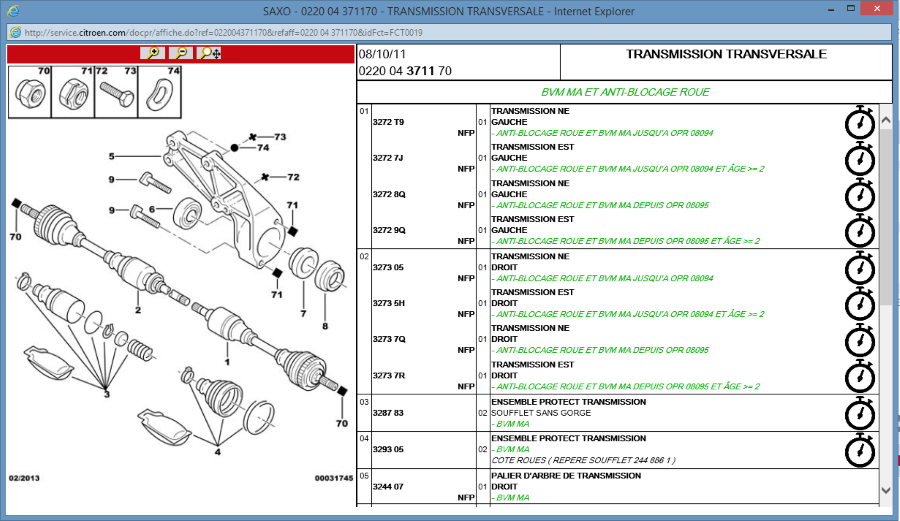Click part reference 3273 7R
900x521 pixels.
pos(389,376)
